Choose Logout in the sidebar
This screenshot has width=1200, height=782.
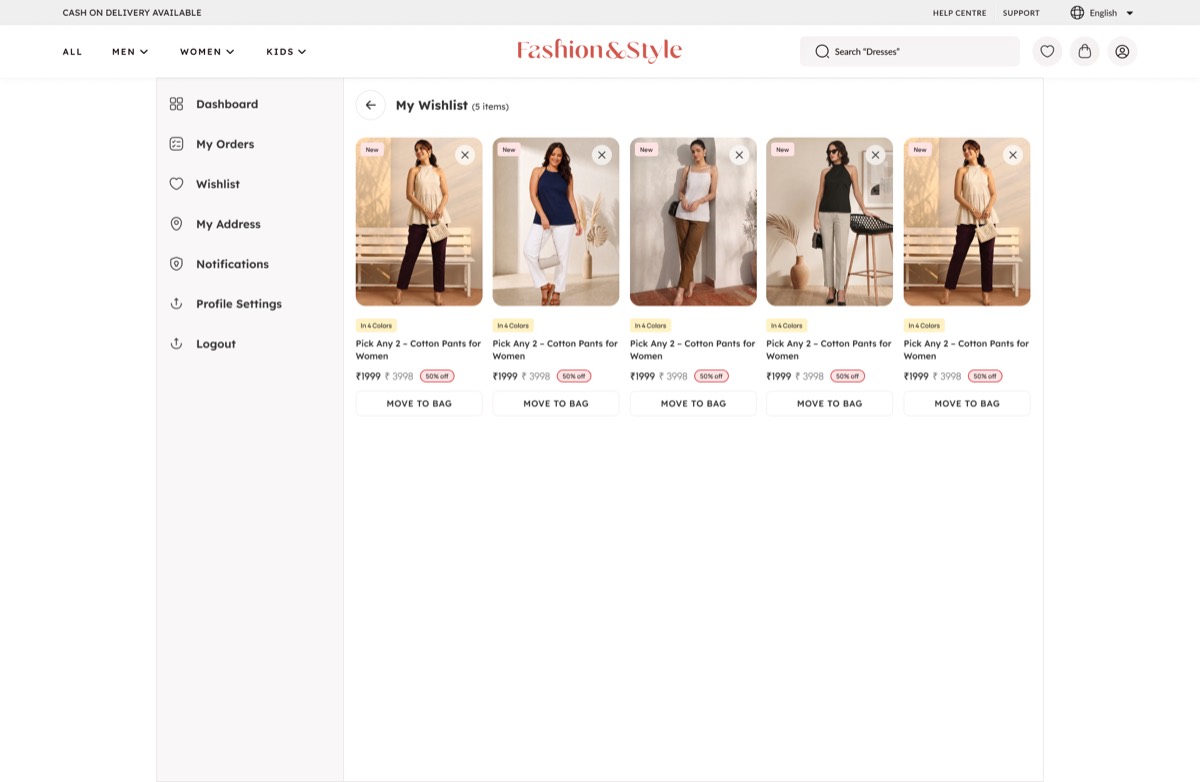tap(216, 344)
